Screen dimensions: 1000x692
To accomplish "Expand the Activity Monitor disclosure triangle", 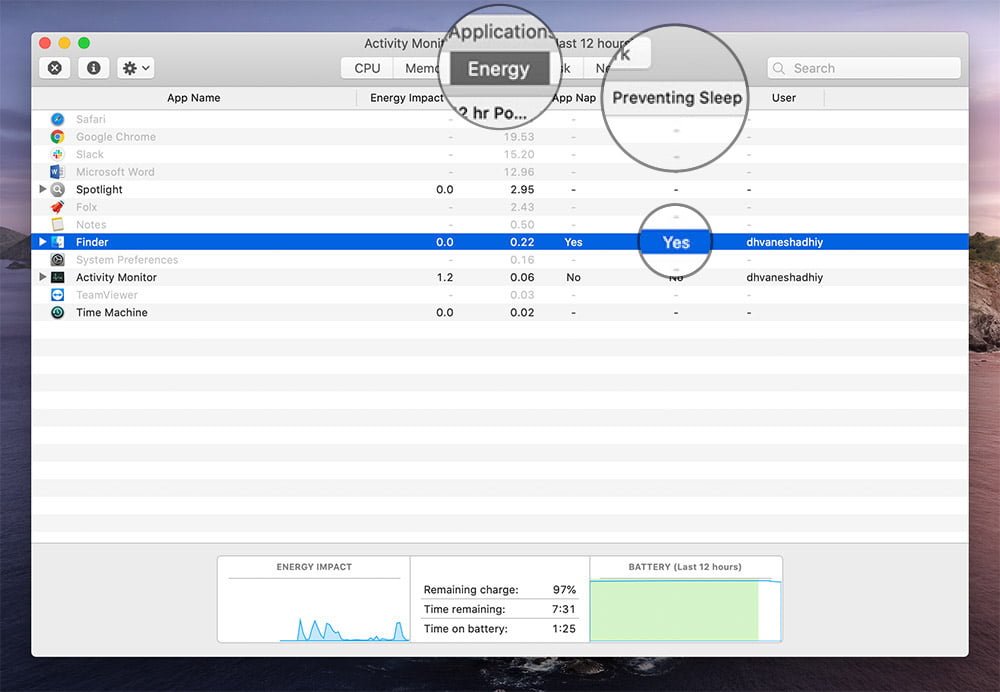I will 42,277.
